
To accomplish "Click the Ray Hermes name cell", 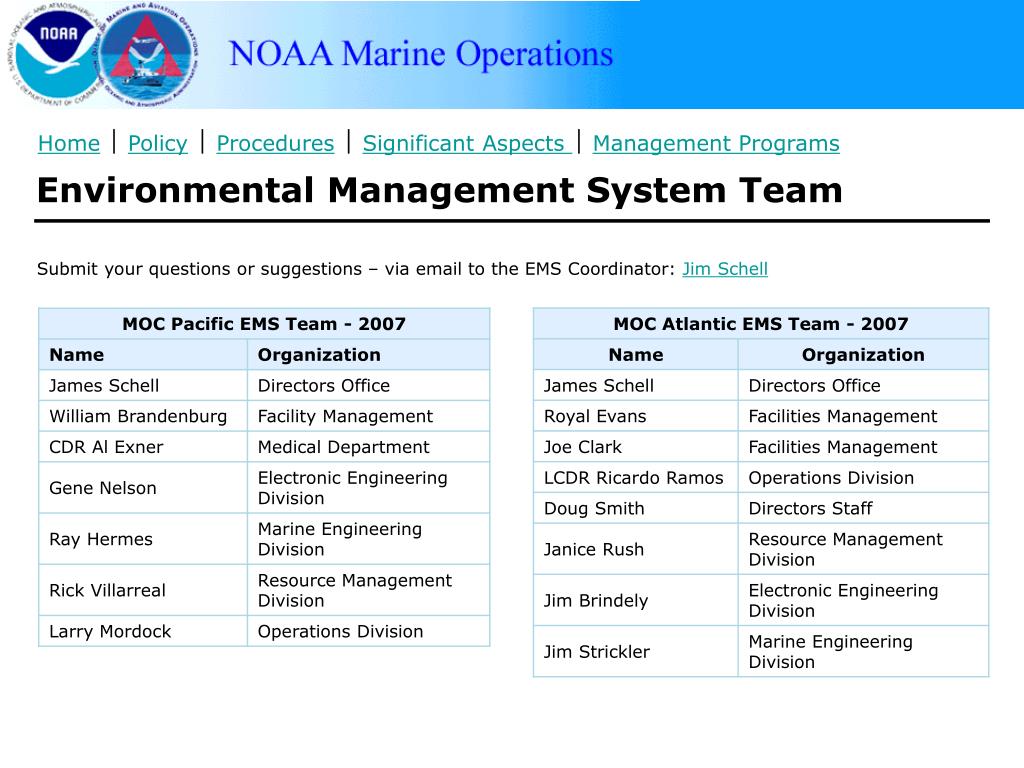I will pos(143,539).
